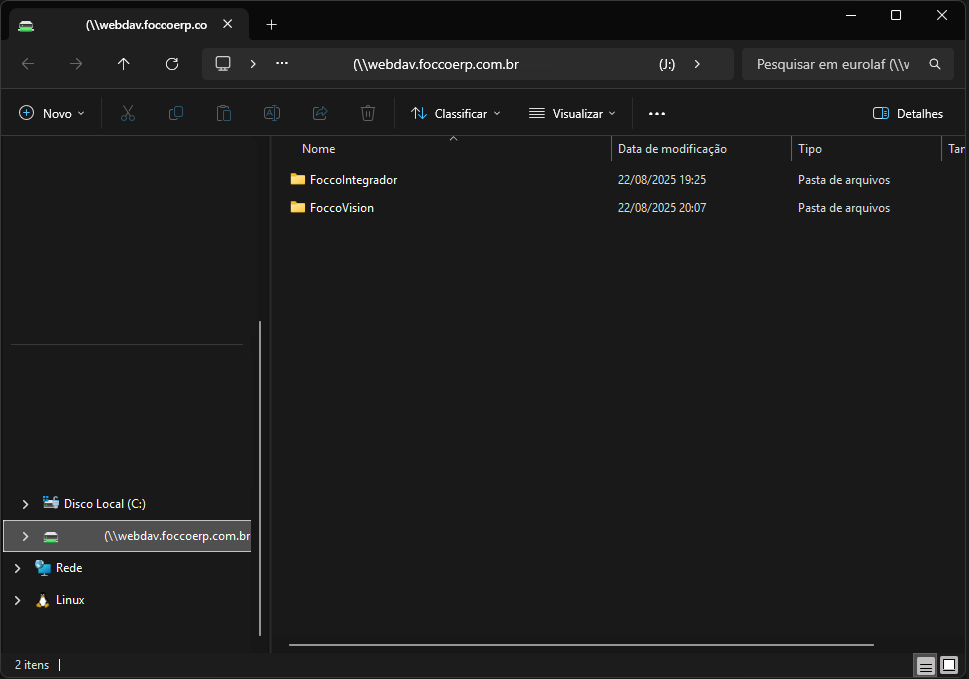Click the Delete trash can icon

point(368,114)
